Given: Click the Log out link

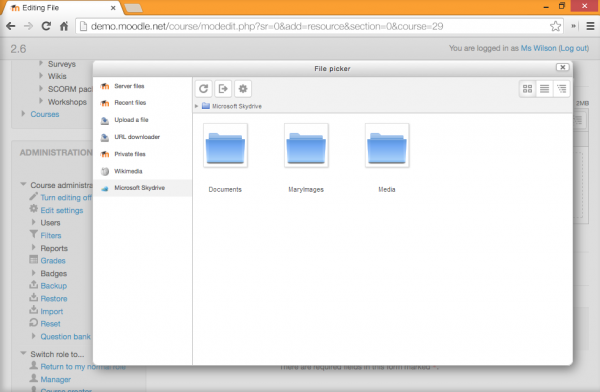Looking at the screenshot, I should tap(574, 48).
